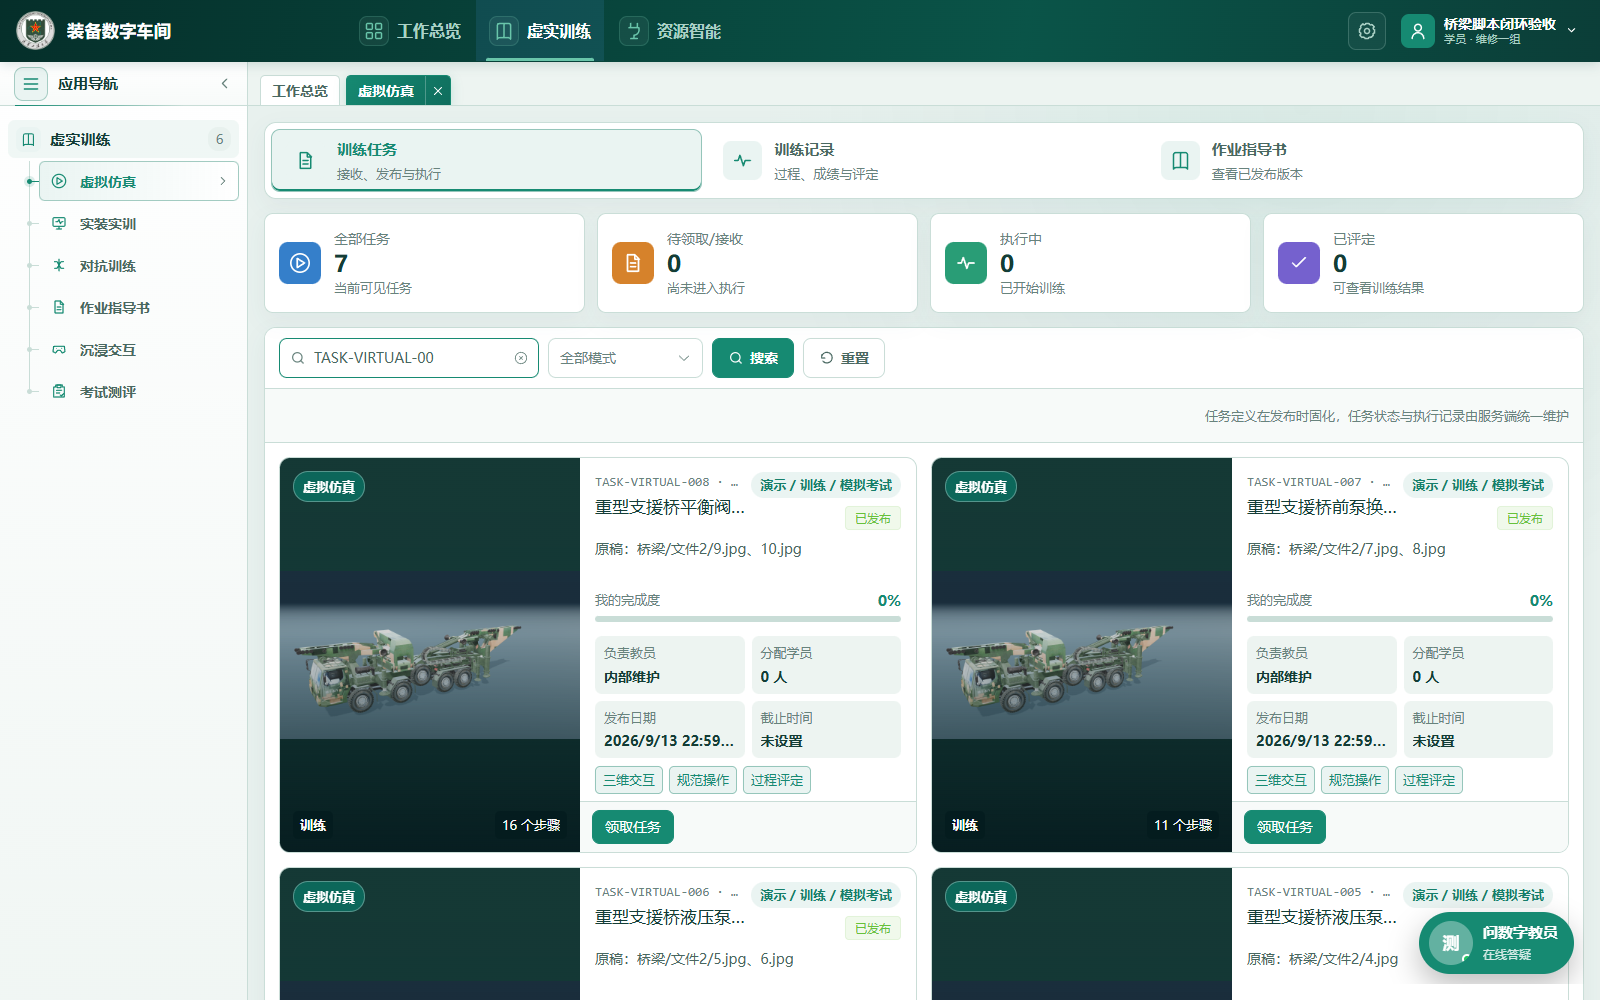
Task: Click the 11 个步骤 label
Action: click(x=1183, y=825)
